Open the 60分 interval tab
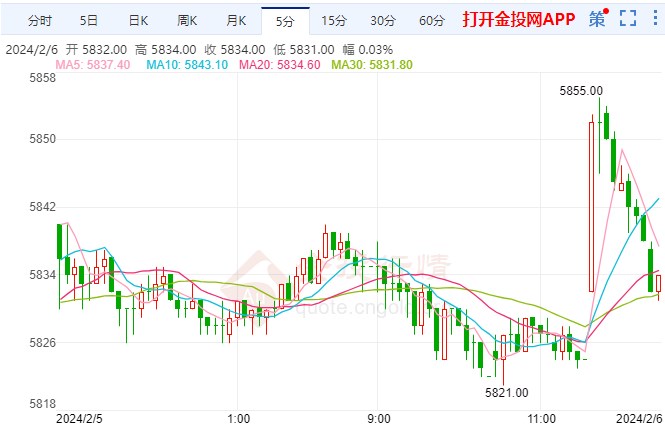This screenshot has width=665, height=424. (432, 20)
